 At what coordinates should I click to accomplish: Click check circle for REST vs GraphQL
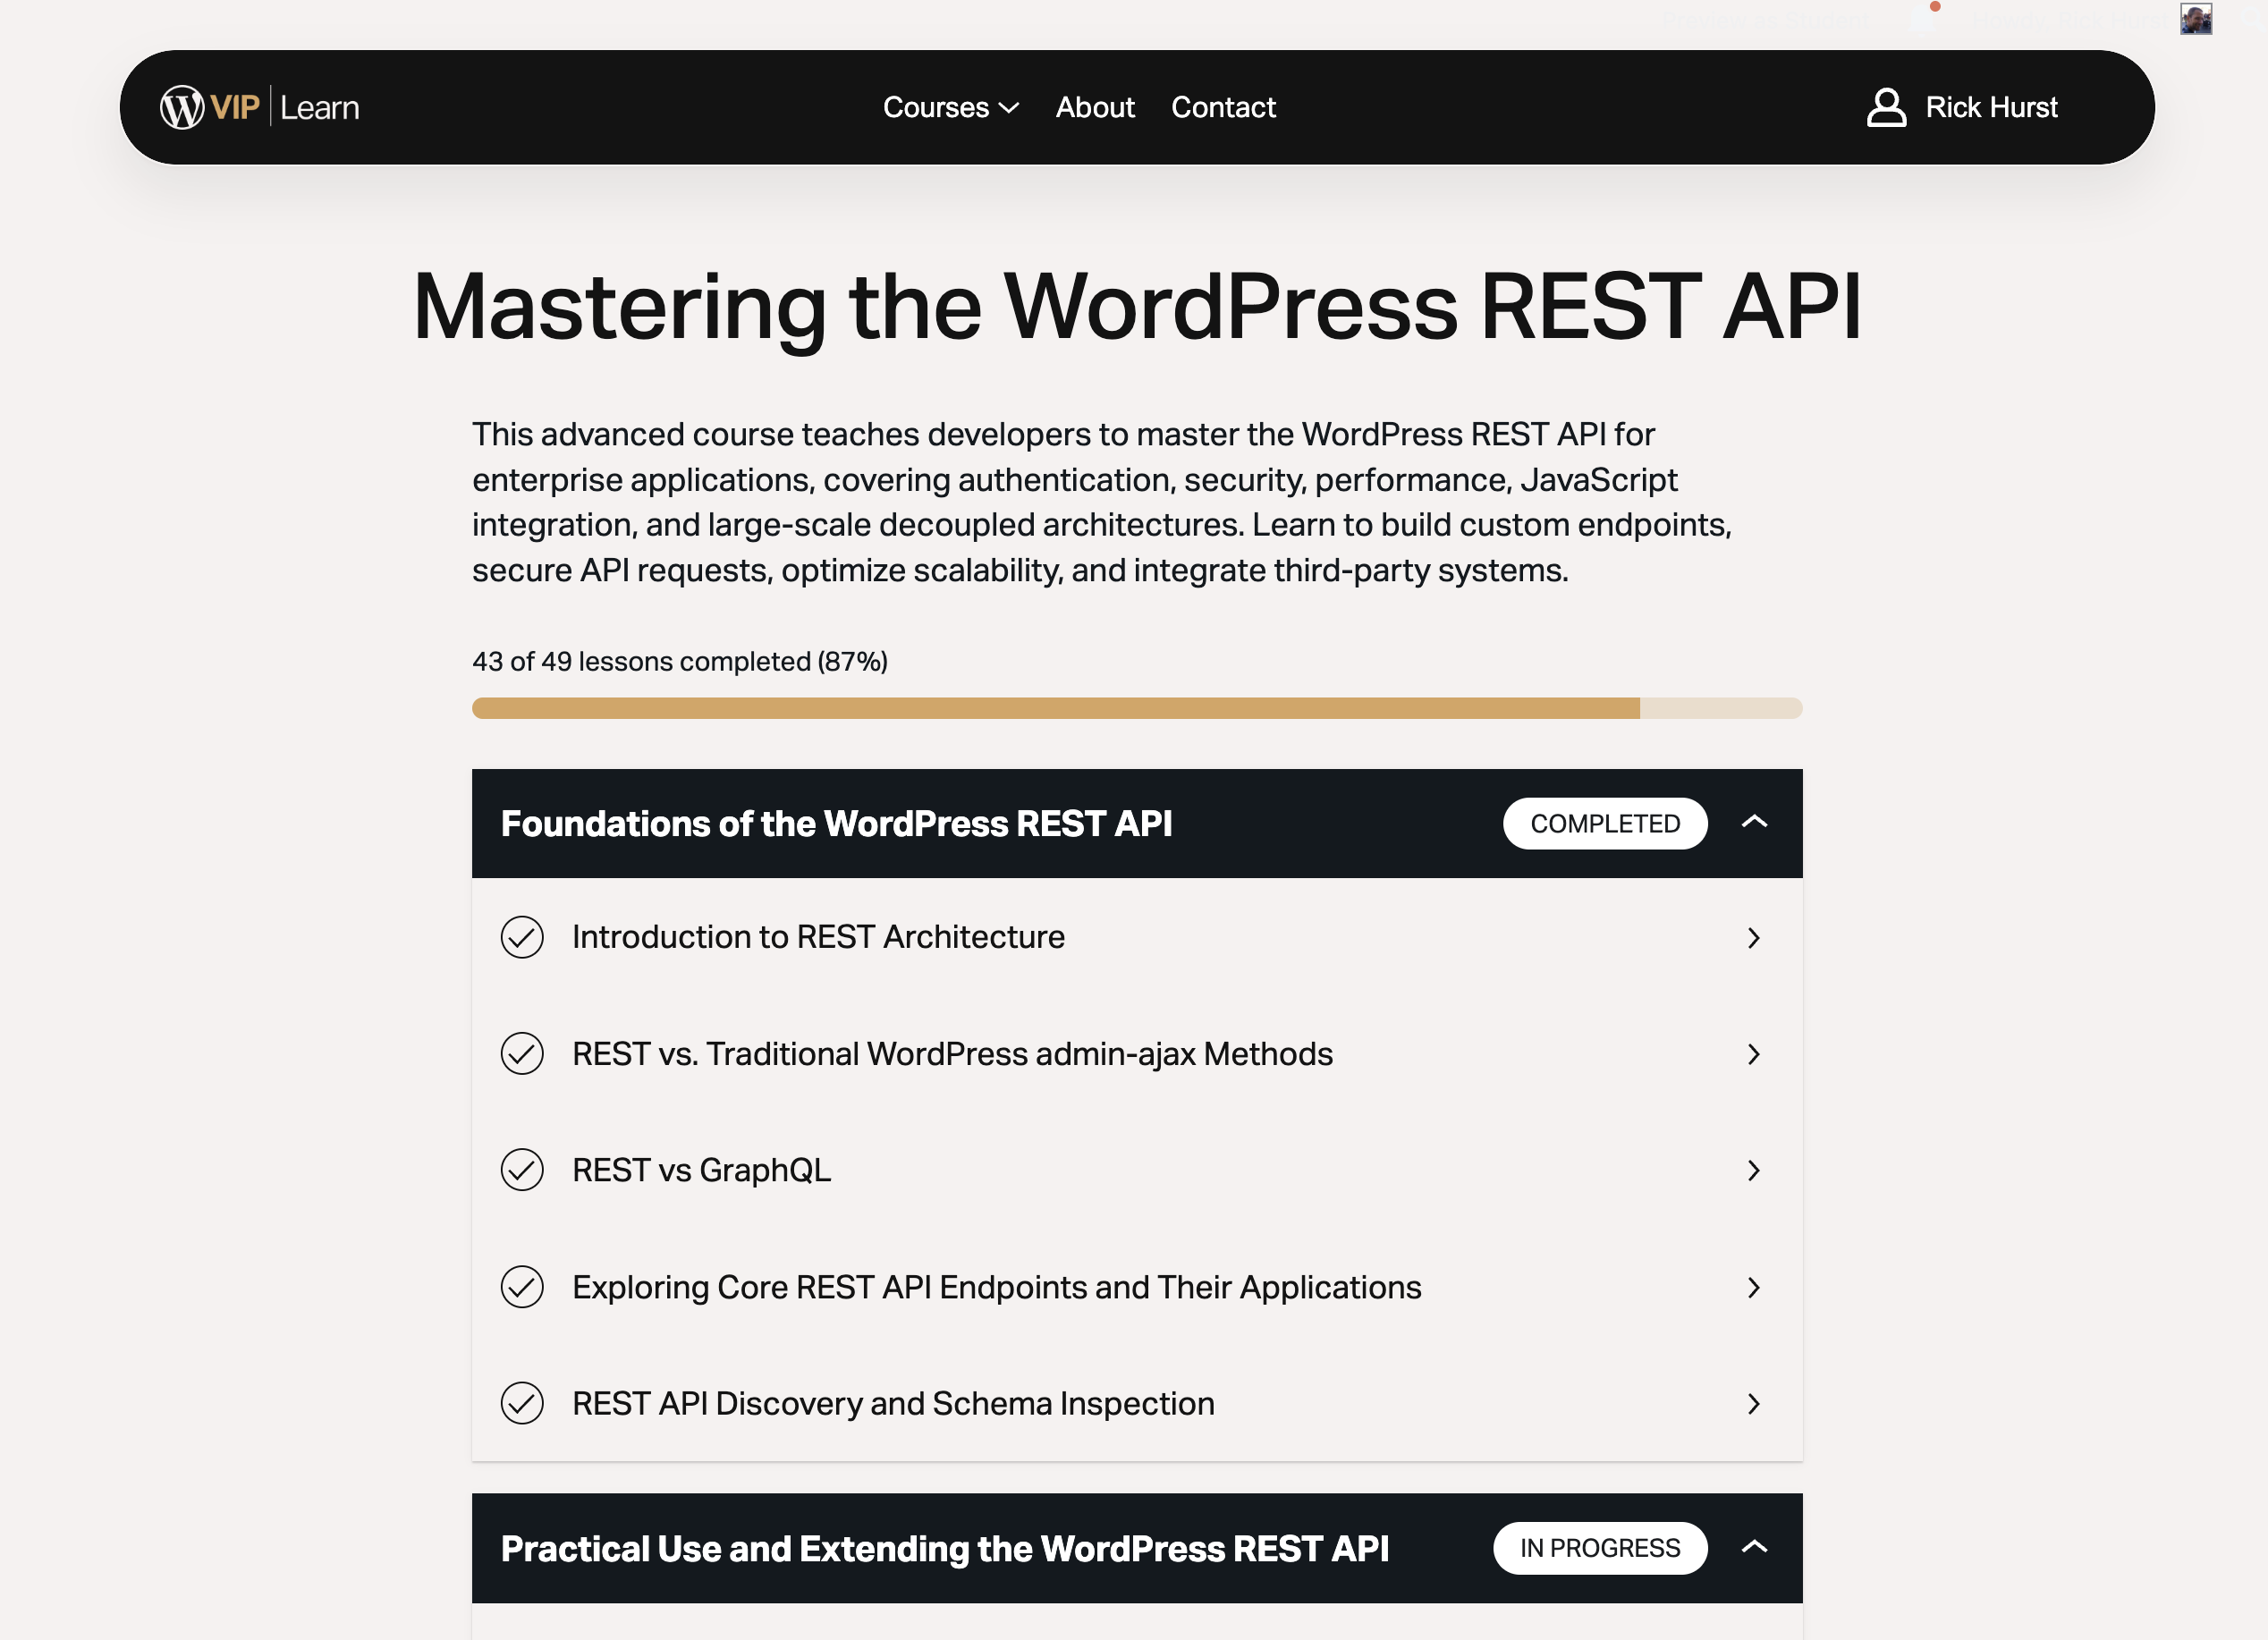[x=522, y=1170]
